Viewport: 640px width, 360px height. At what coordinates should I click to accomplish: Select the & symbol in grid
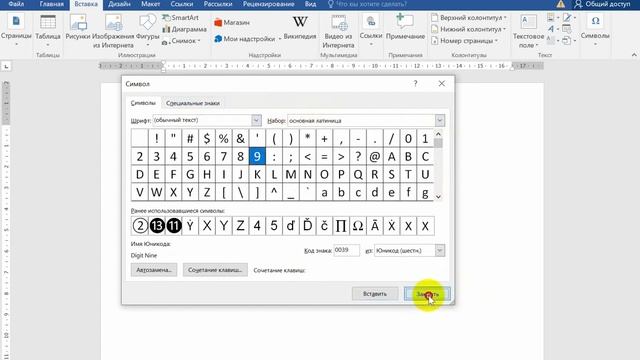(x=240, y=139)
